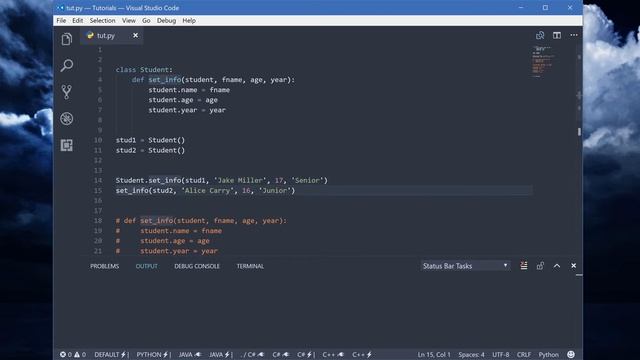This screenshot has width=640, height=360.
Task: Switch to the DEBUG CONSOLE tab
Action: (197, 266)
